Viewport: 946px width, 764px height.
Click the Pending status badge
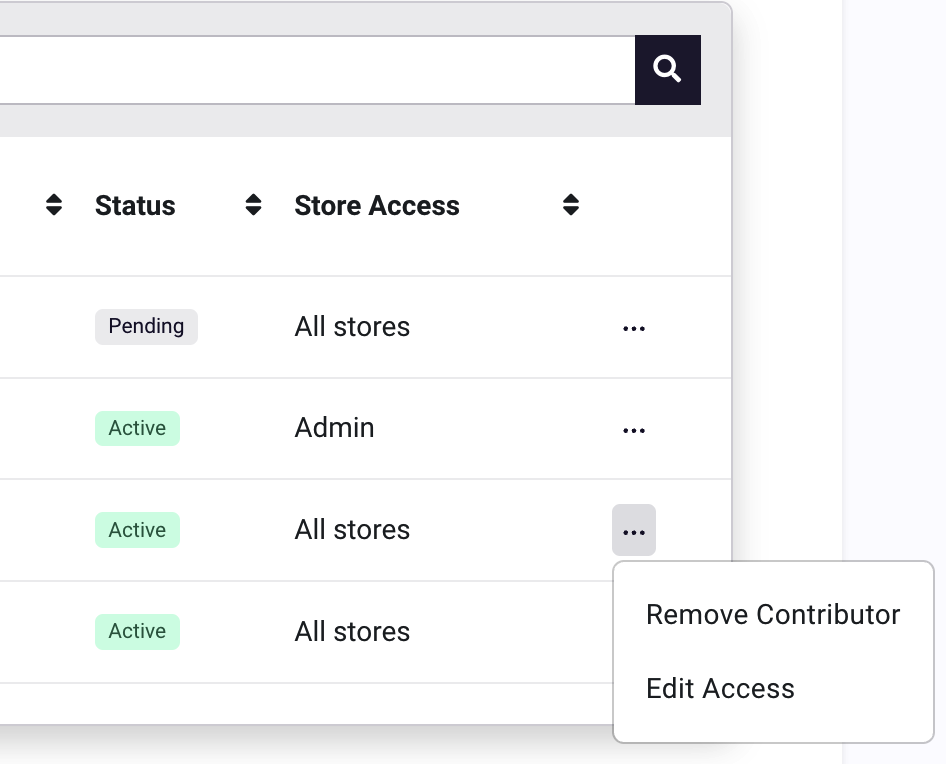[146, 326]
